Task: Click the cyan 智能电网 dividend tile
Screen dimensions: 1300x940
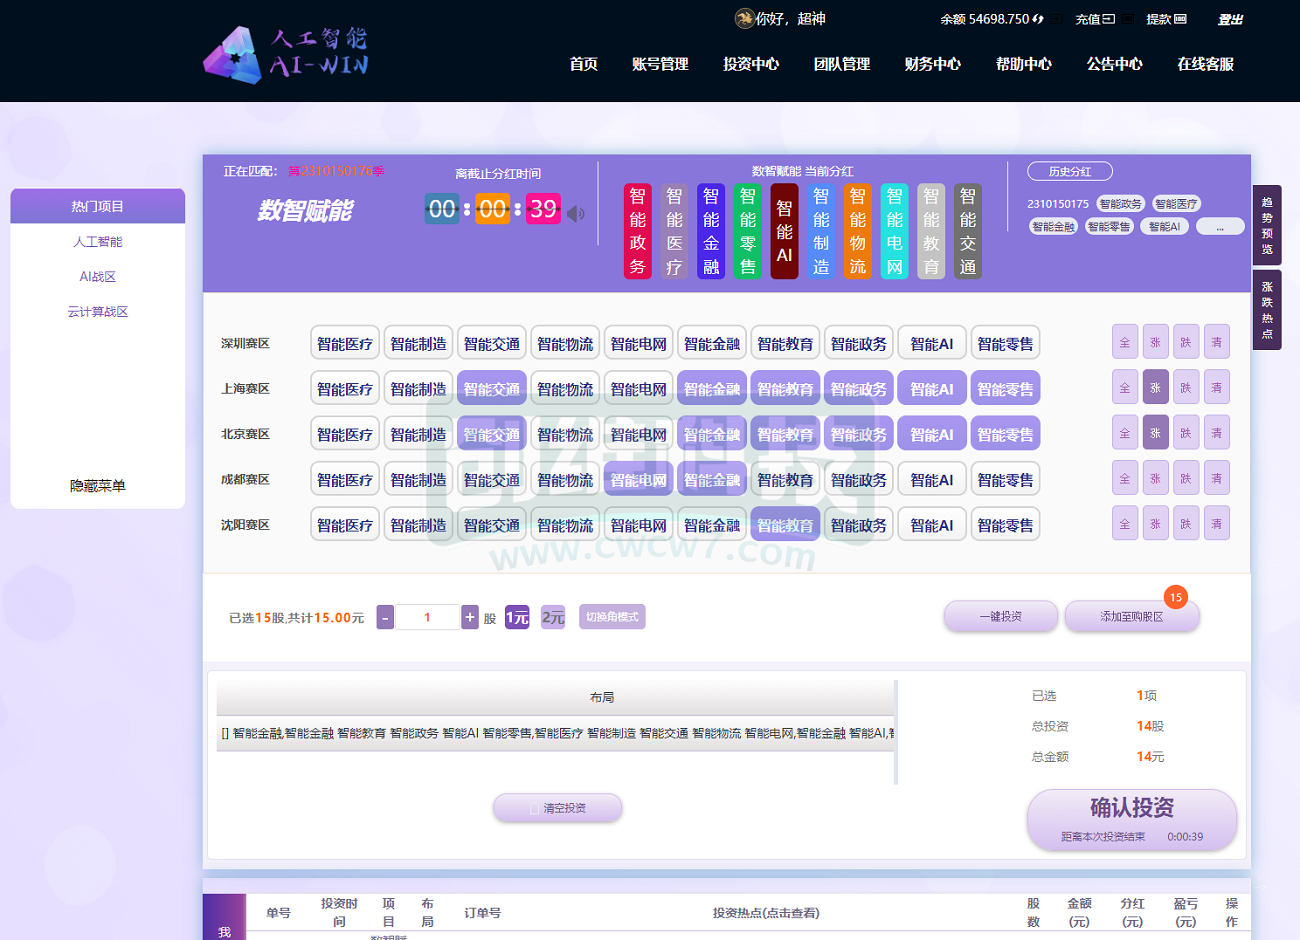Action: (894, 231)
